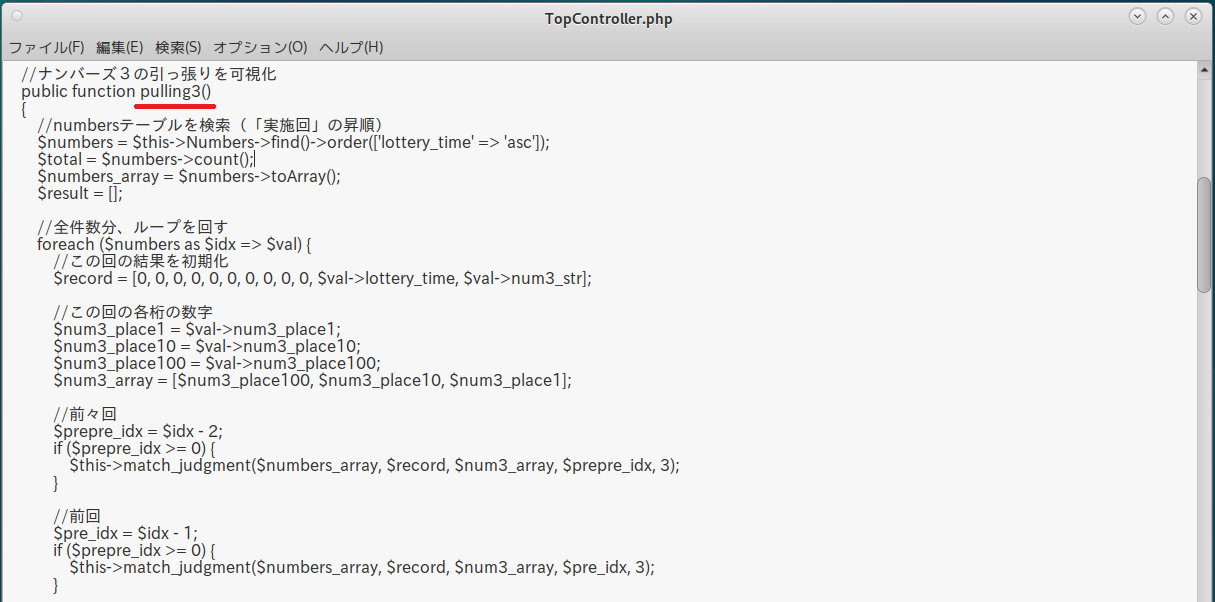Maximize the editor window
Viewport: 1215px width, 602px height.
(x=1166, y=16)
